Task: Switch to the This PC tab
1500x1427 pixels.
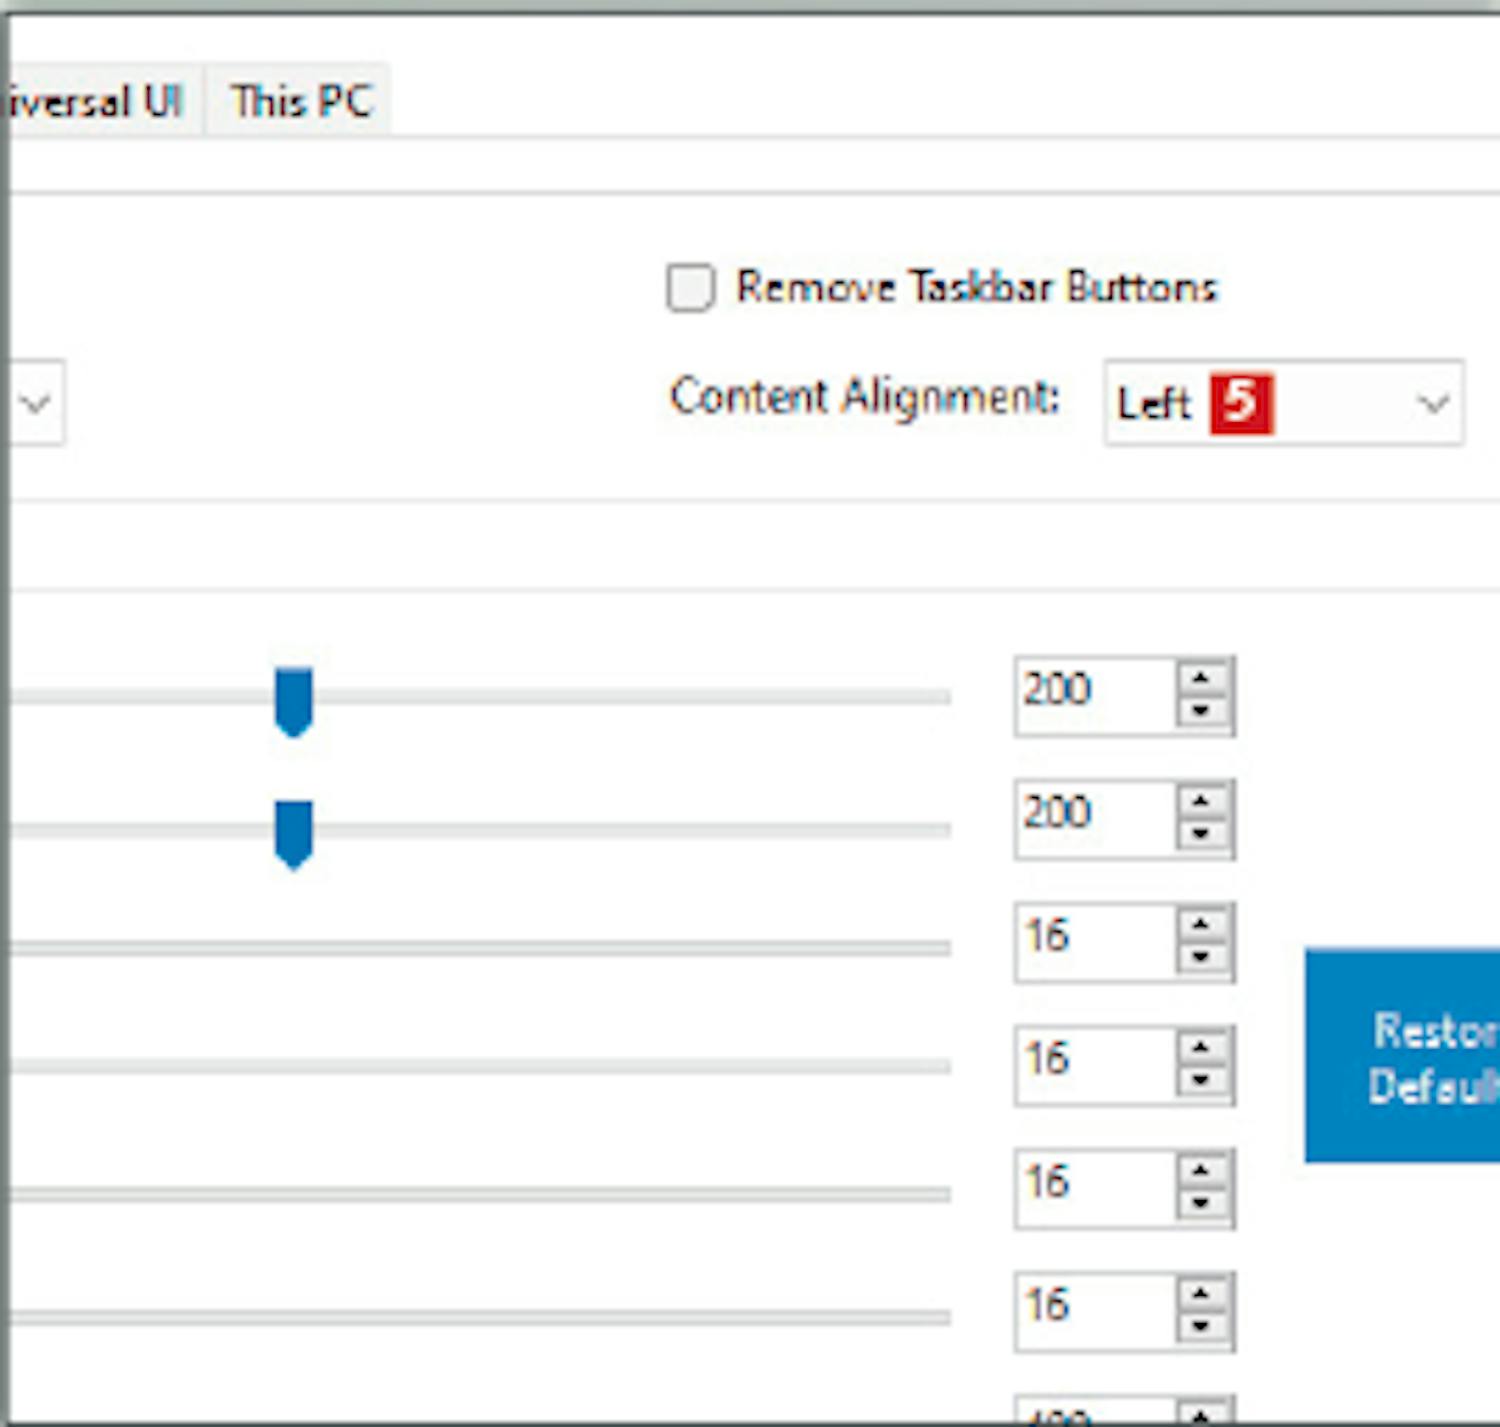Action: click(x=300, y=101)
